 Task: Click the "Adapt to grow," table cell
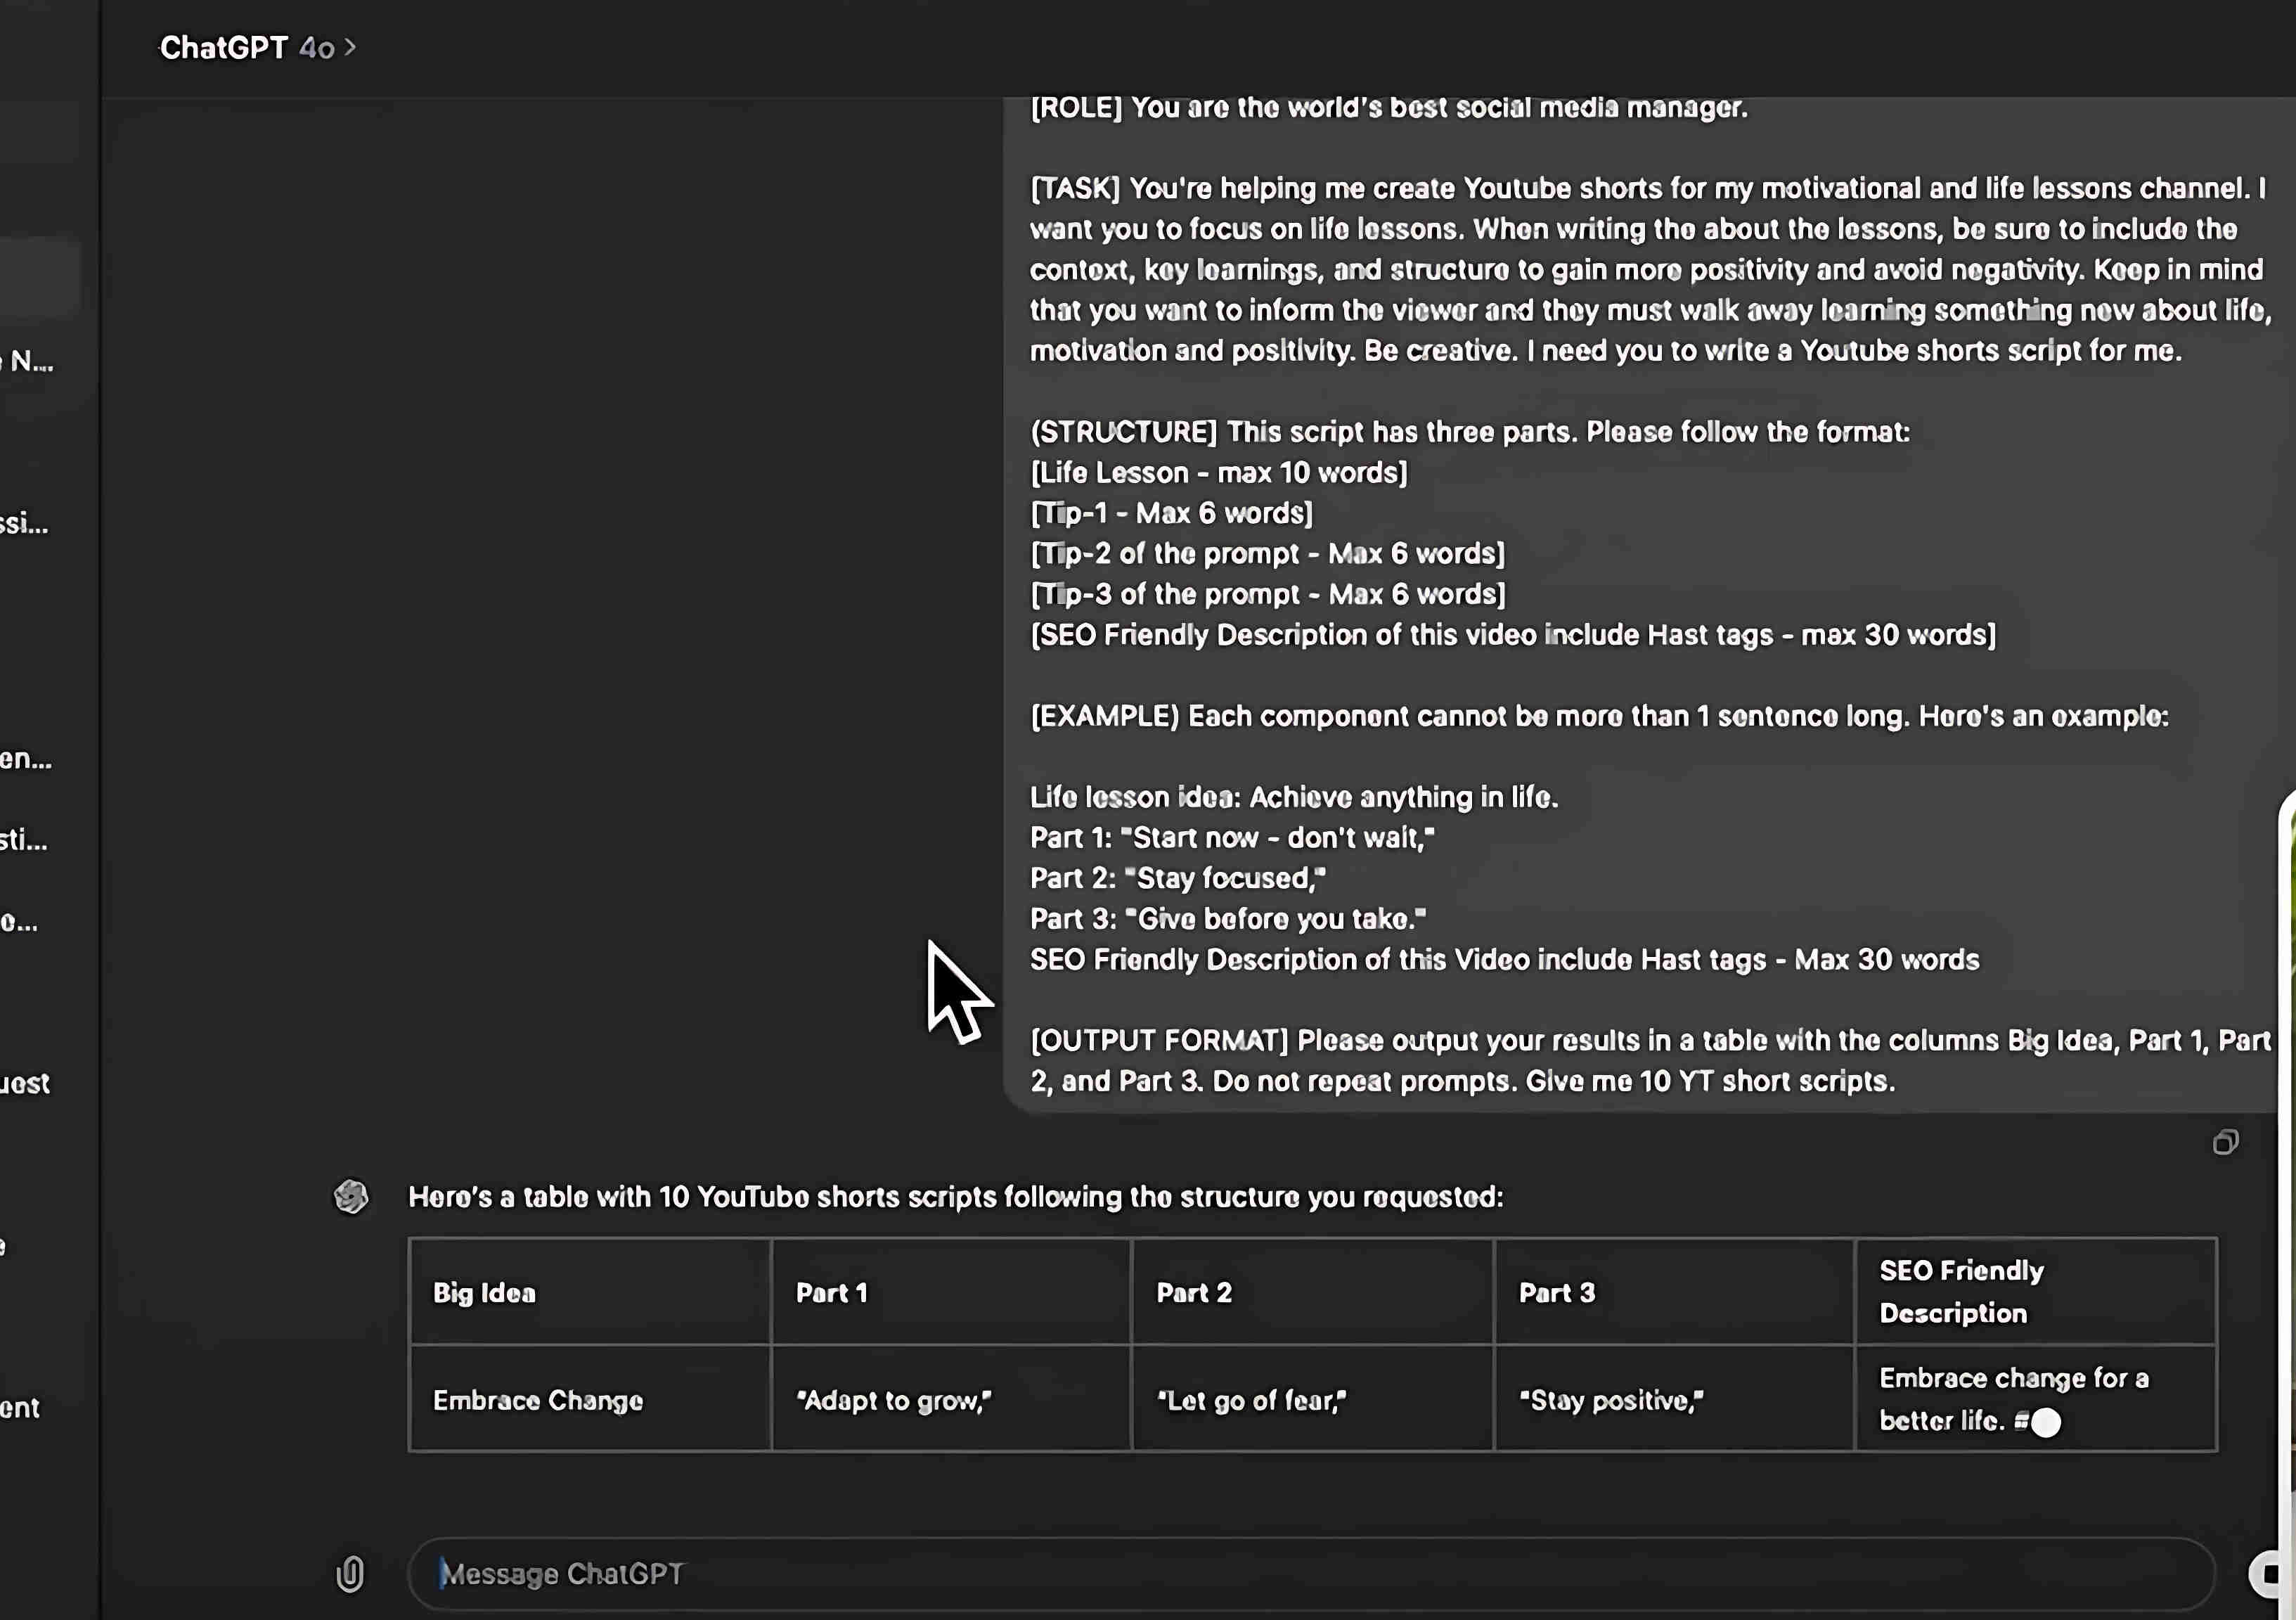tap(951, 1399)
